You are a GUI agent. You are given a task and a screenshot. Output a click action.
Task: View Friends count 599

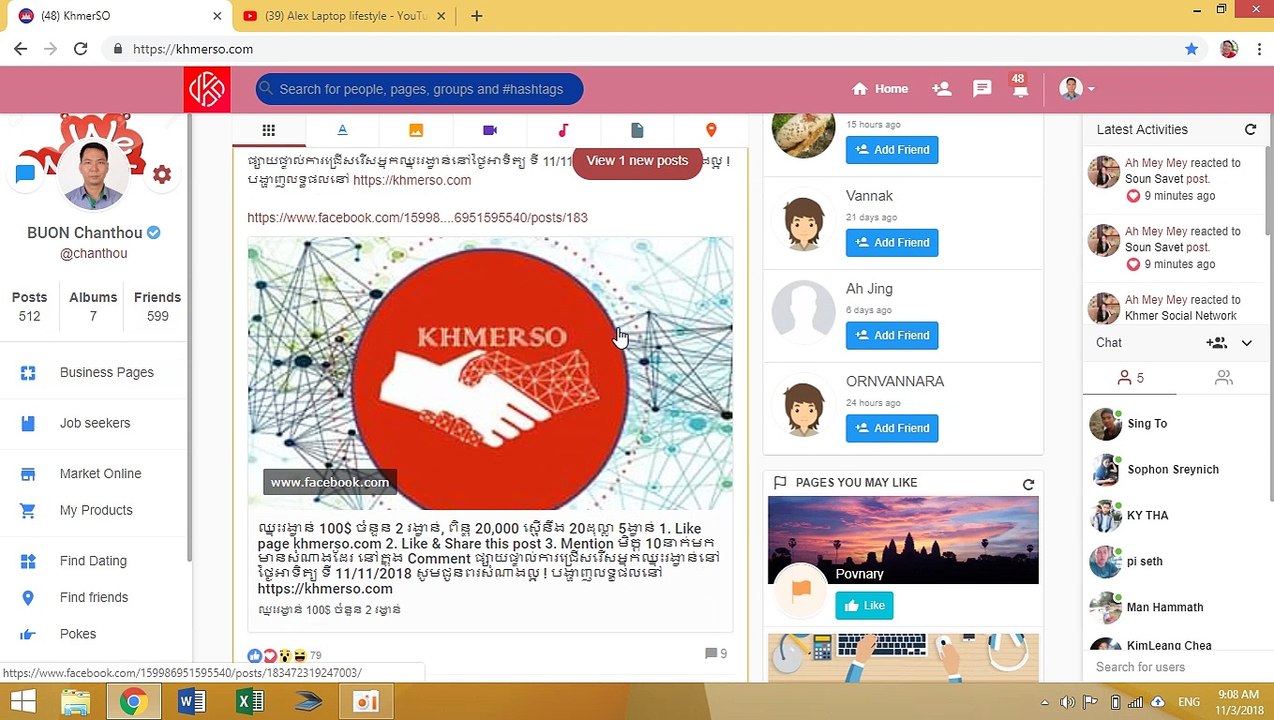tap(157, 307)
